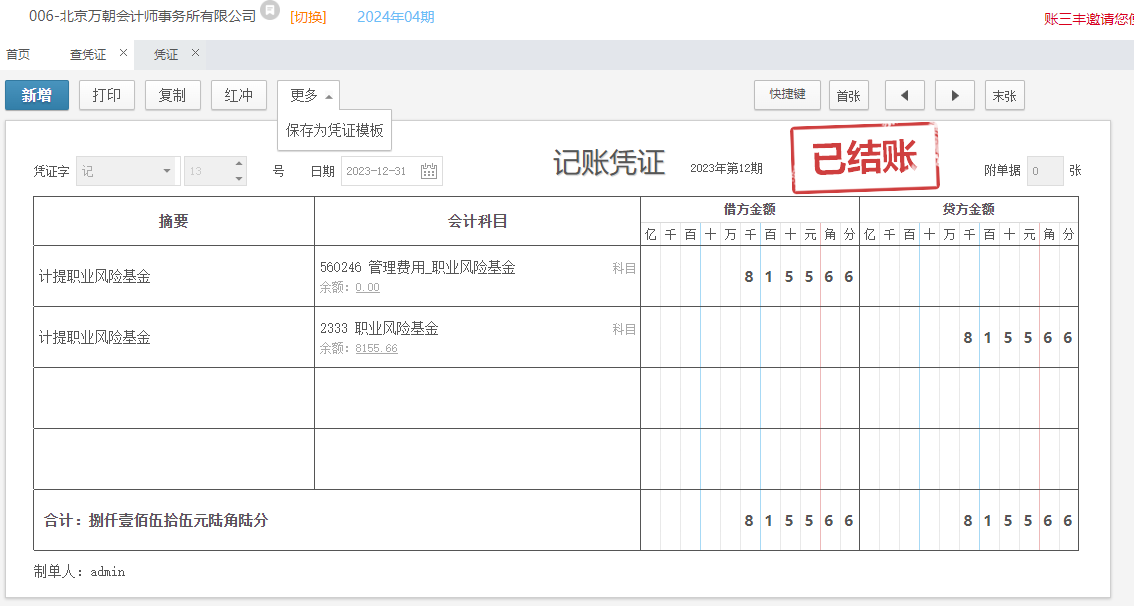Image resolution: width=1134 pixels, height=606 pixels.
Task: Increase the voucher number with up arrow
Action: [239, 164]
